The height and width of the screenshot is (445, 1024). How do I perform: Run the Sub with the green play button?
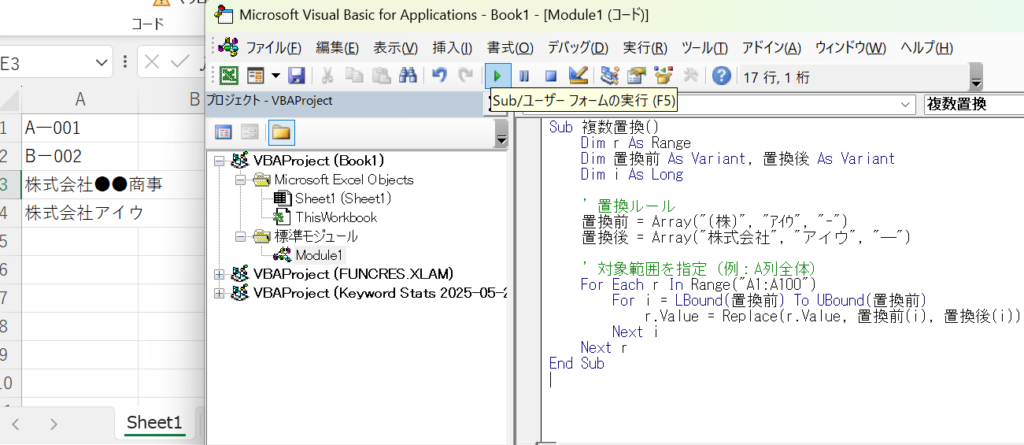point(497,76)
